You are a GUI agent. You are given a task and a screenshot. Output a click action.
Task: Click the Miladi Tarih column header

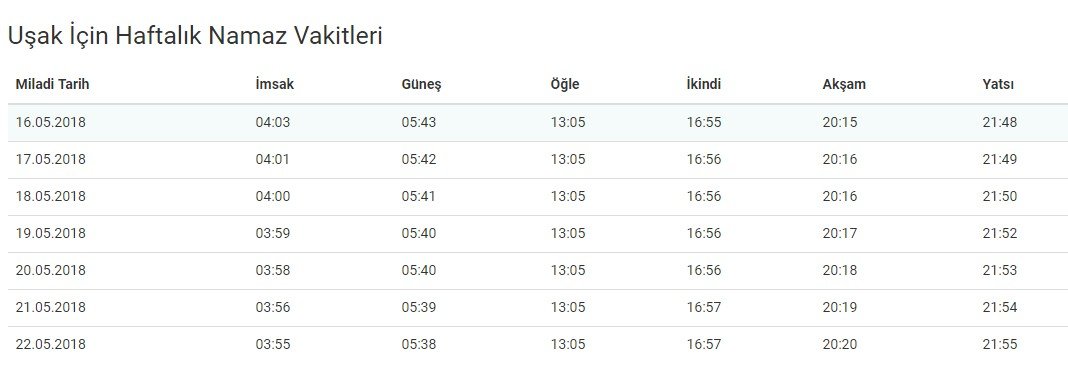pyautogui.click(x=52, y=84)
